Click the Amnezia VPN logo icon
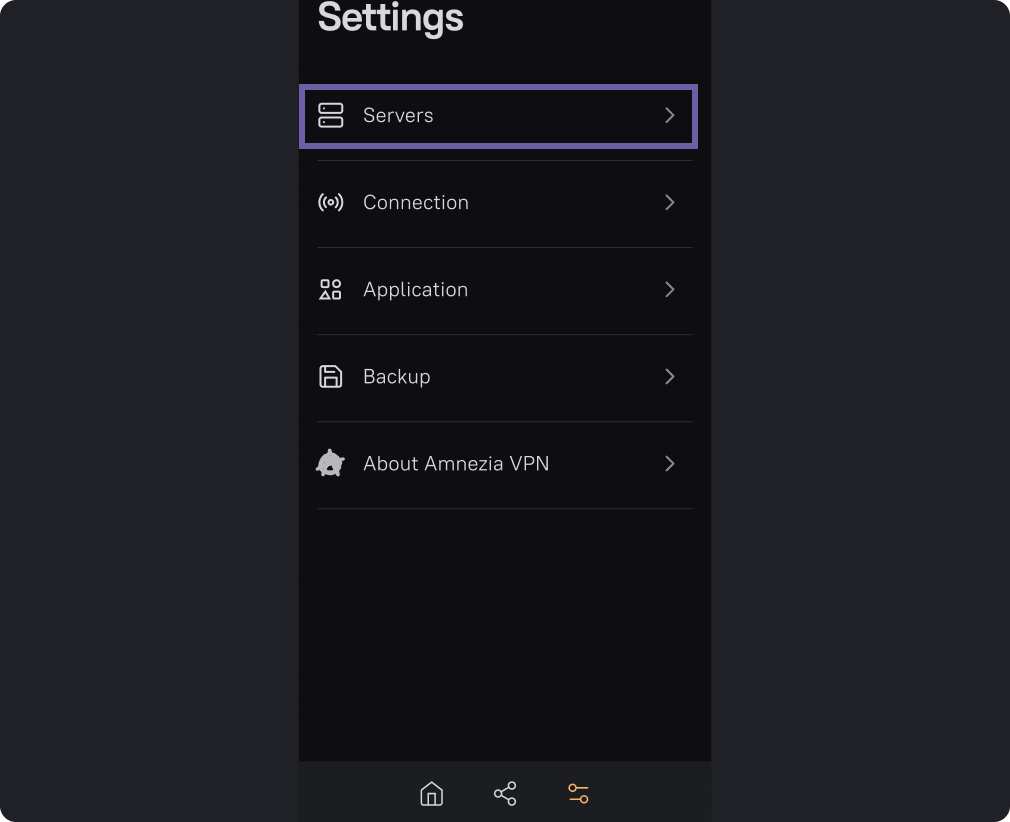This screenshot has height=822, width=1010. [330, 464]
